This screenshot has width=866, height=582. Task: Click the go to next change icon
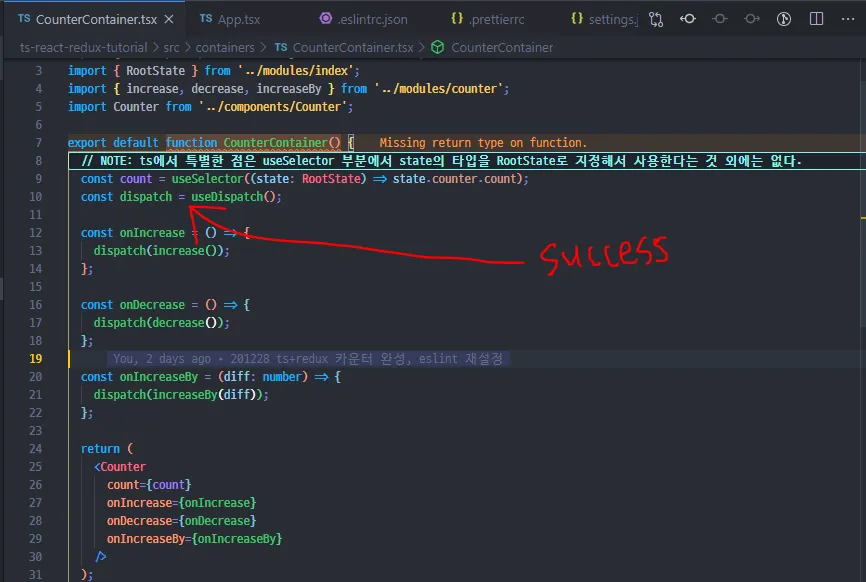point(752,19)
